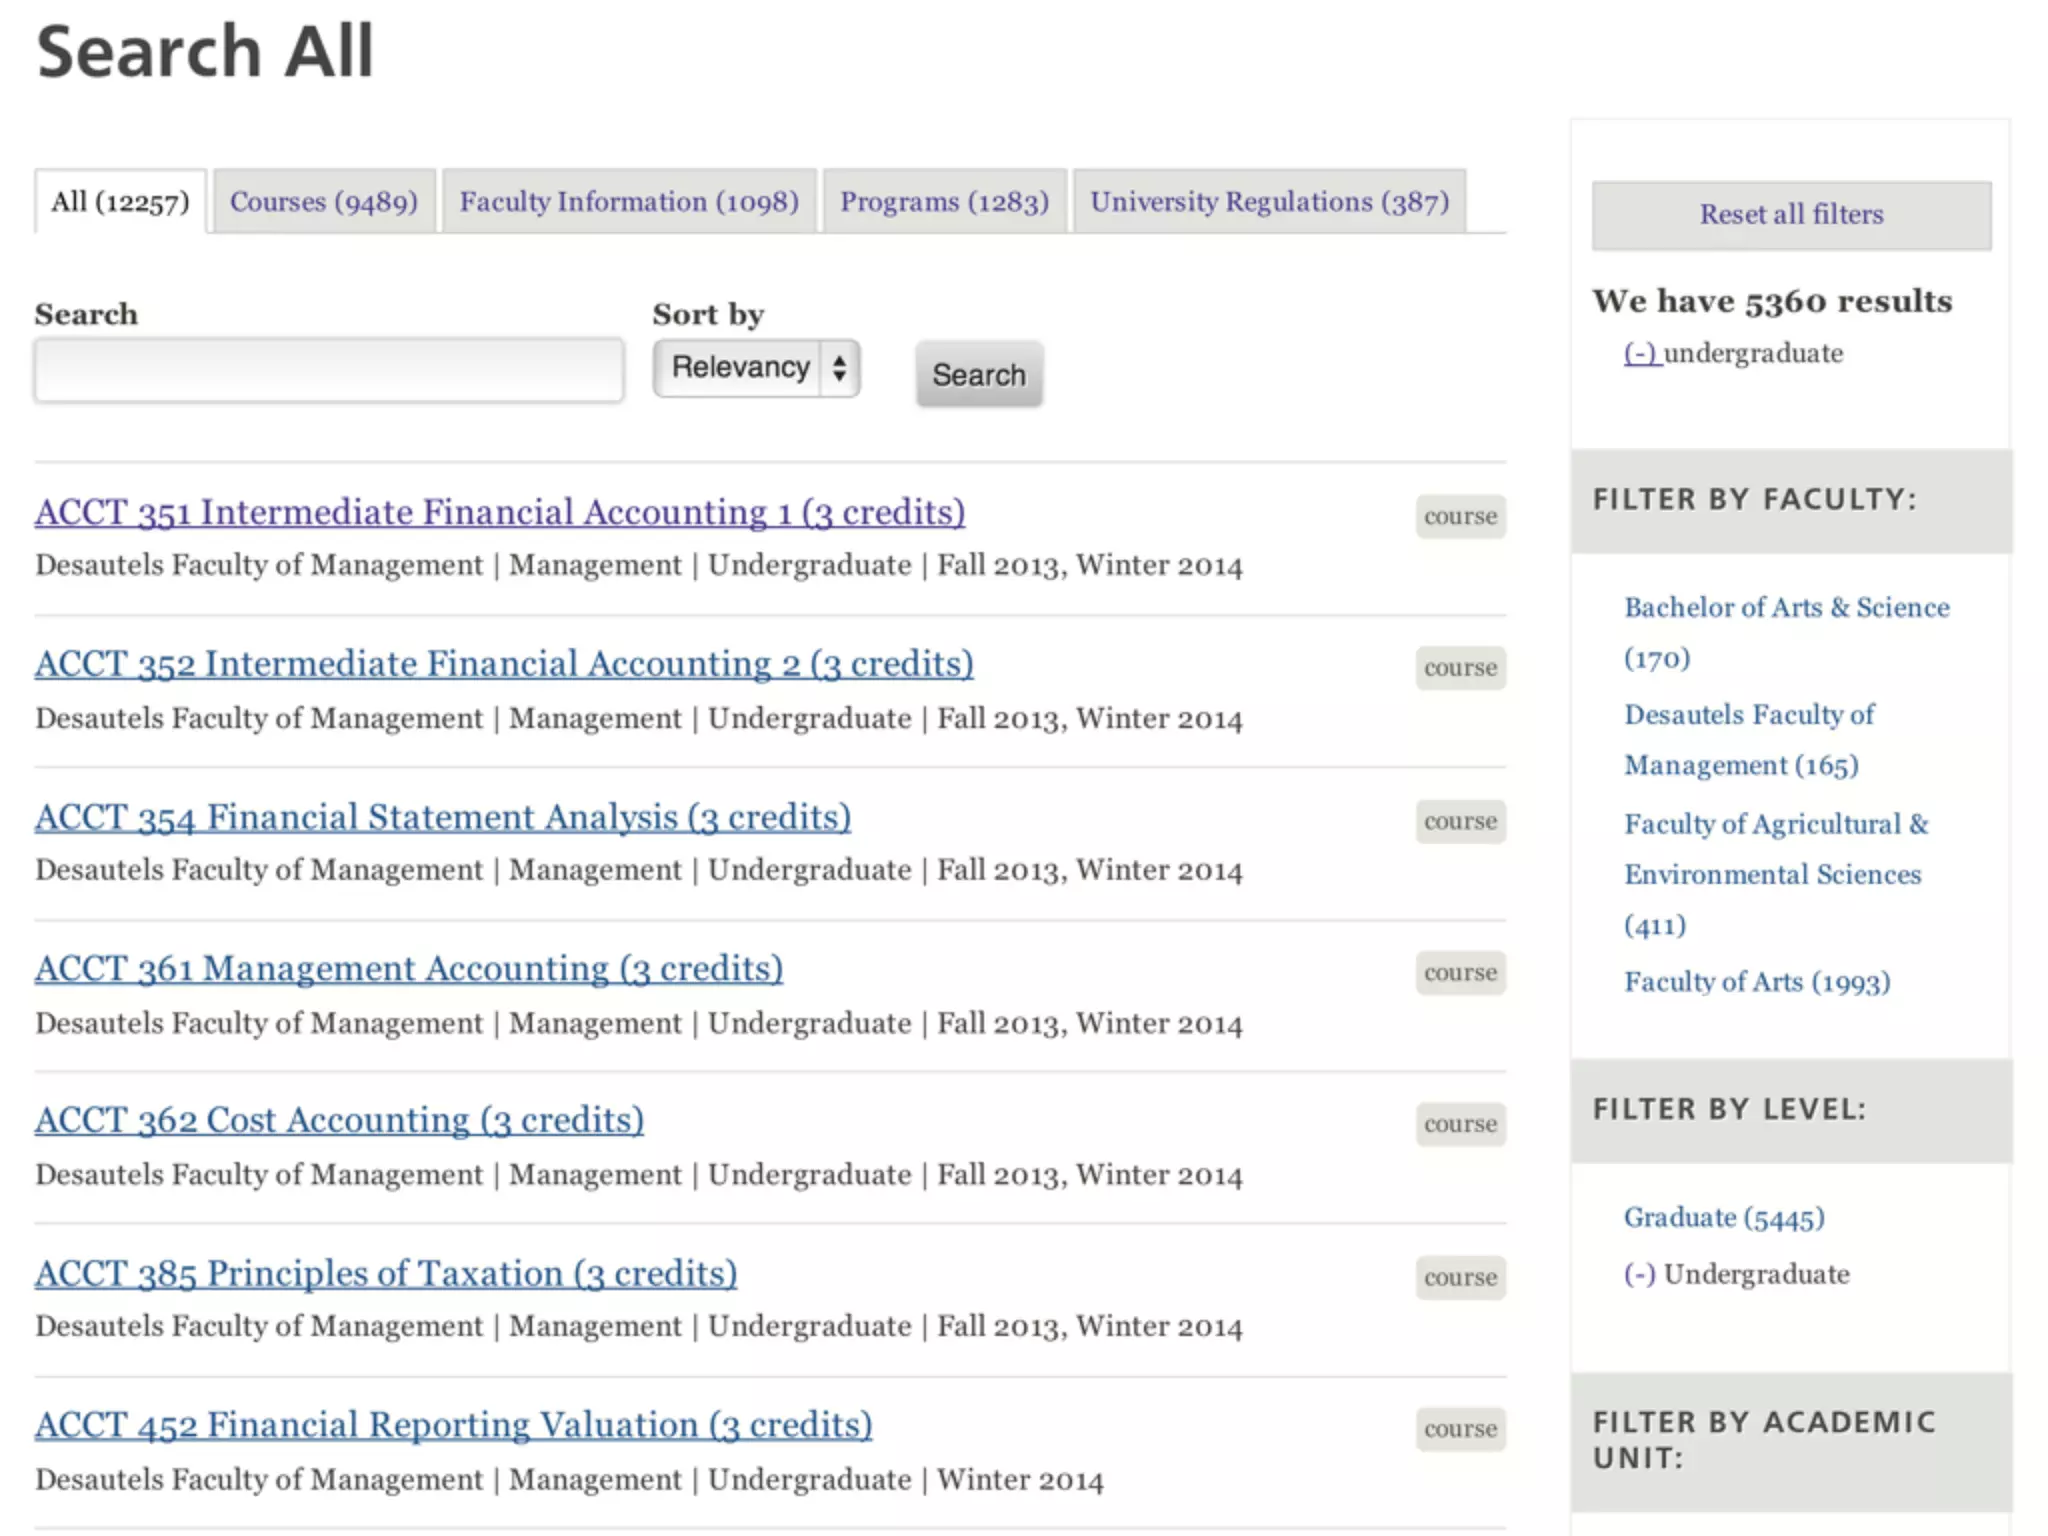Remove undergraduate filter via (-) link at top
The width and height of the screenshot is (2048, 1536).
1640,353
